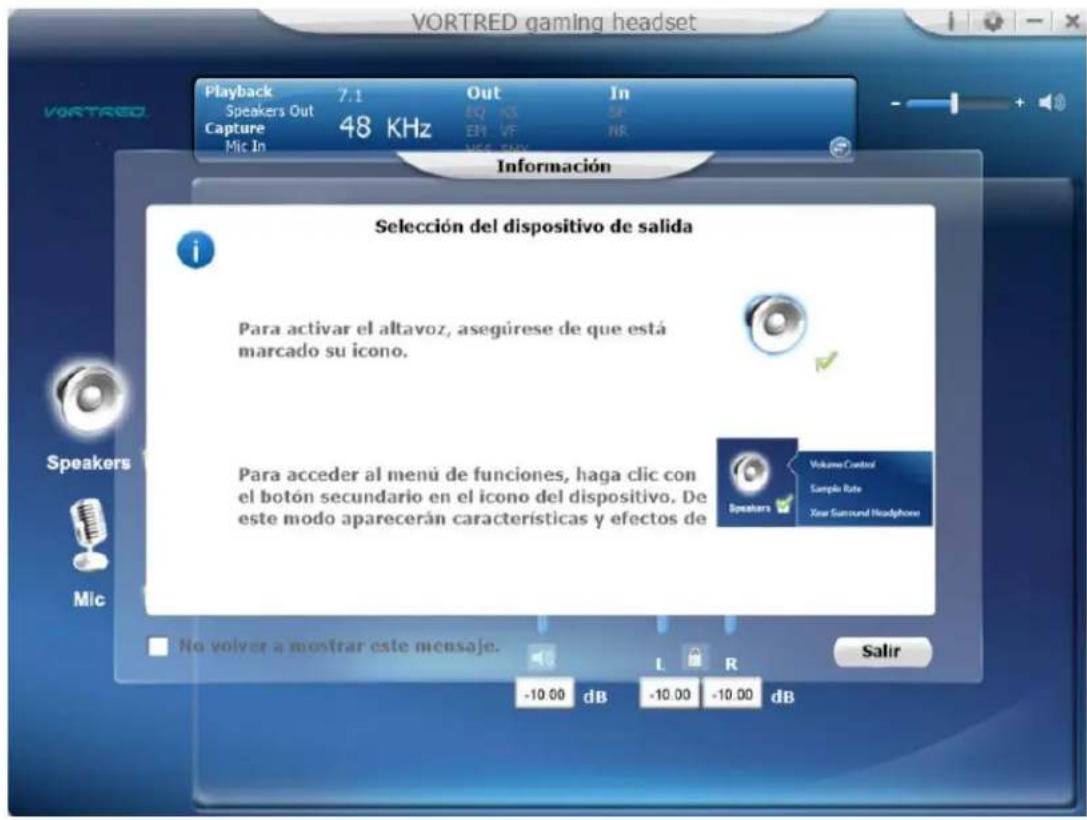This screenshot has width=1087, height=820.
Task: Click right channel R dB field
Action: [x=732, y=694]
